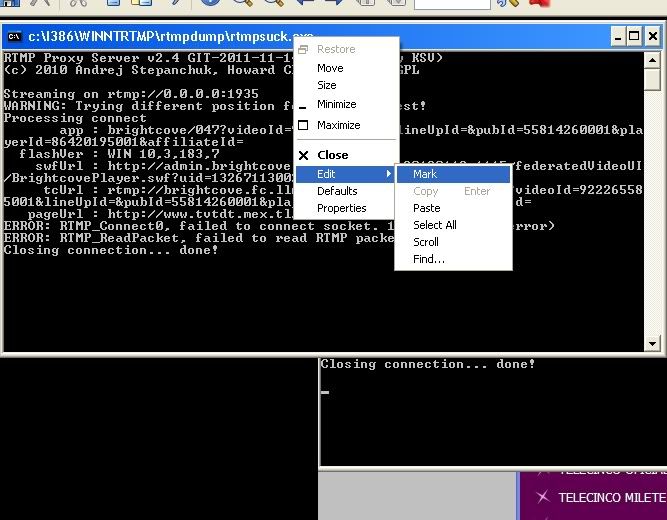667x520 pixels.
Task: Open Defaults from the console menu
Action: (x=337, y=191)
